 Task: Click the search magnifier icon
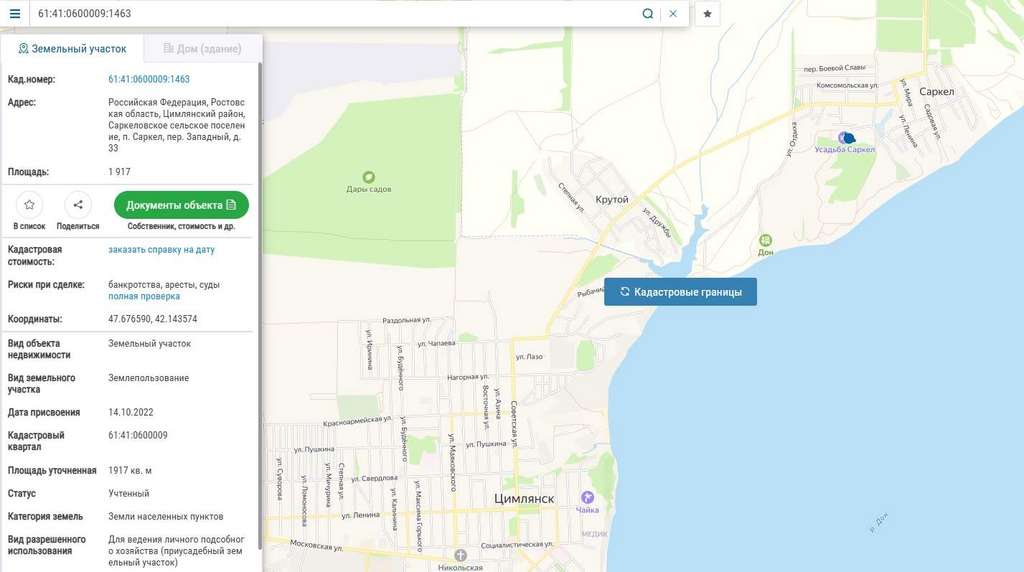(x=647, y=14)
